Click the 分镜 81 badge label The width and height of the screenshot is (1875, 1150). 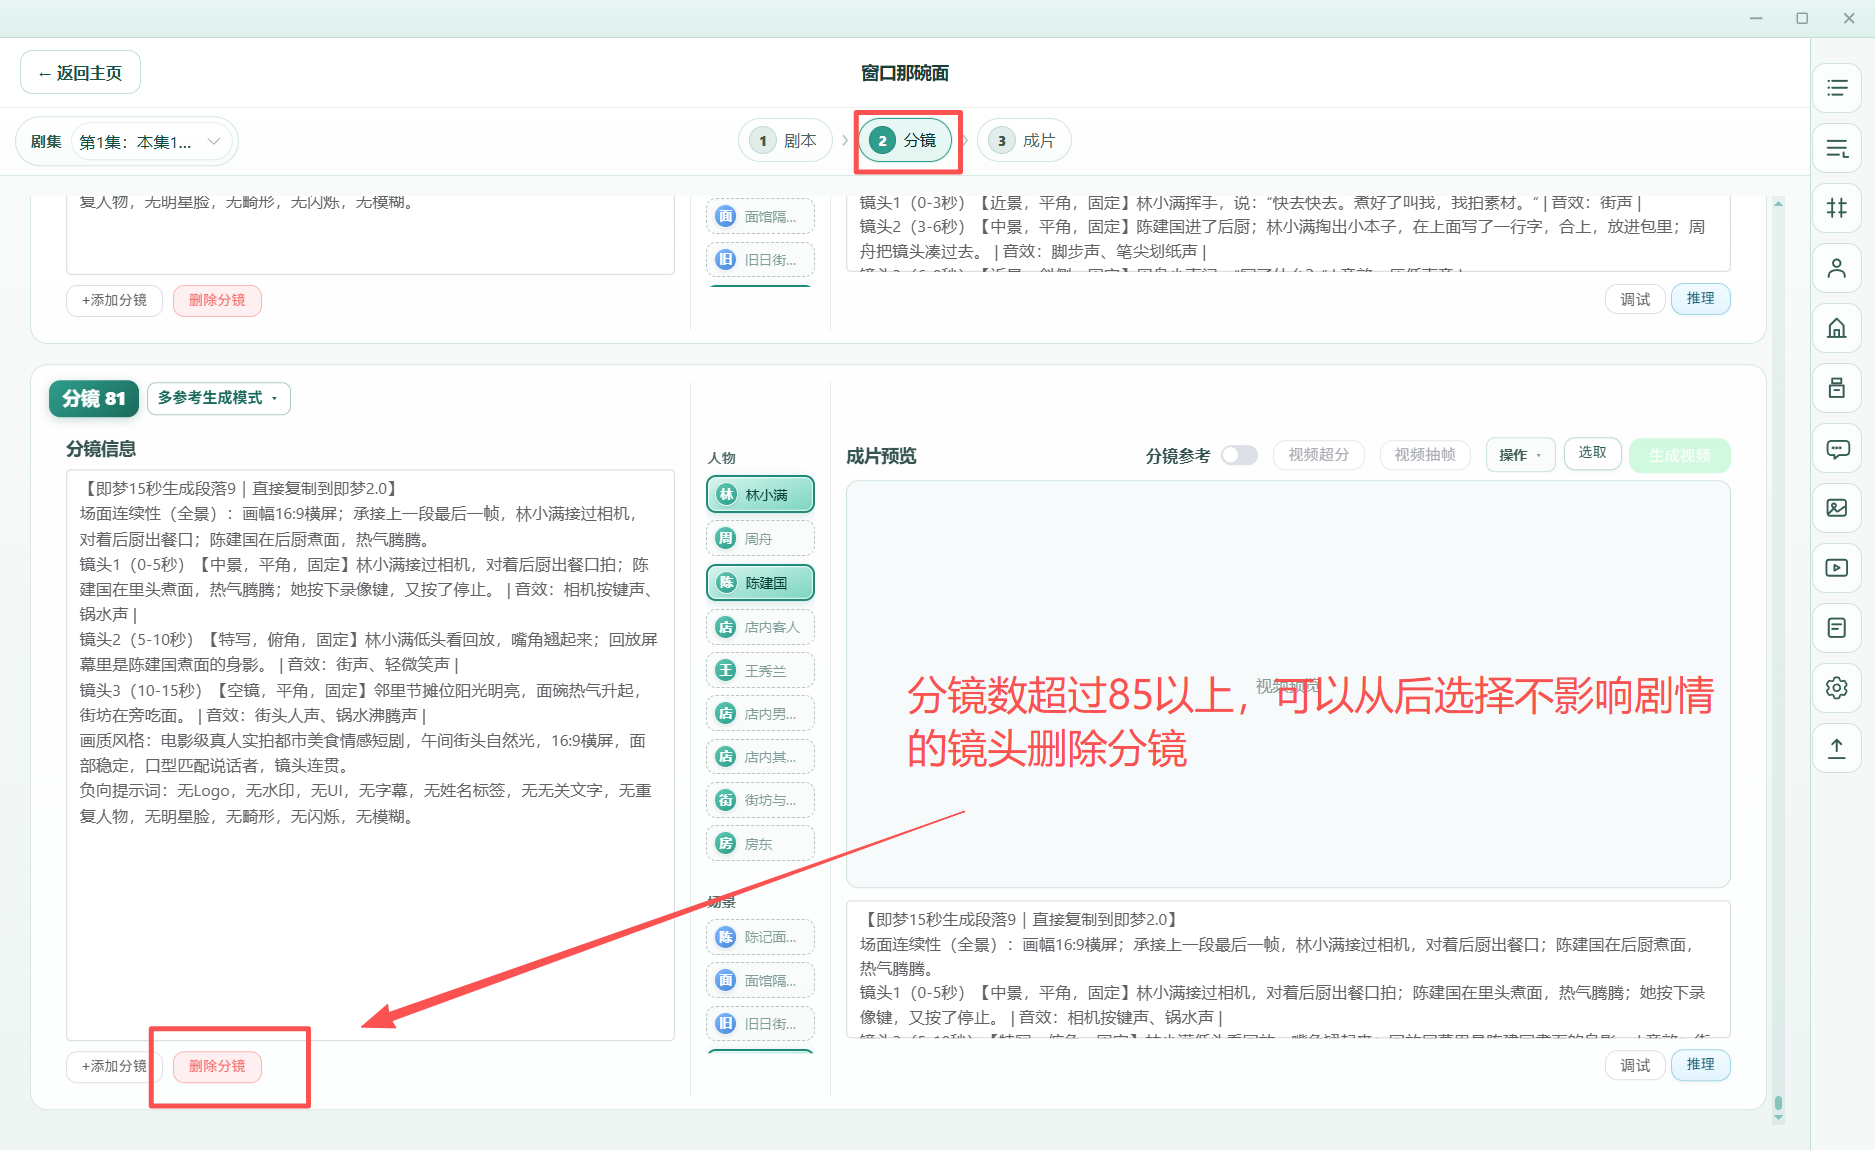(x=94, y=398)
